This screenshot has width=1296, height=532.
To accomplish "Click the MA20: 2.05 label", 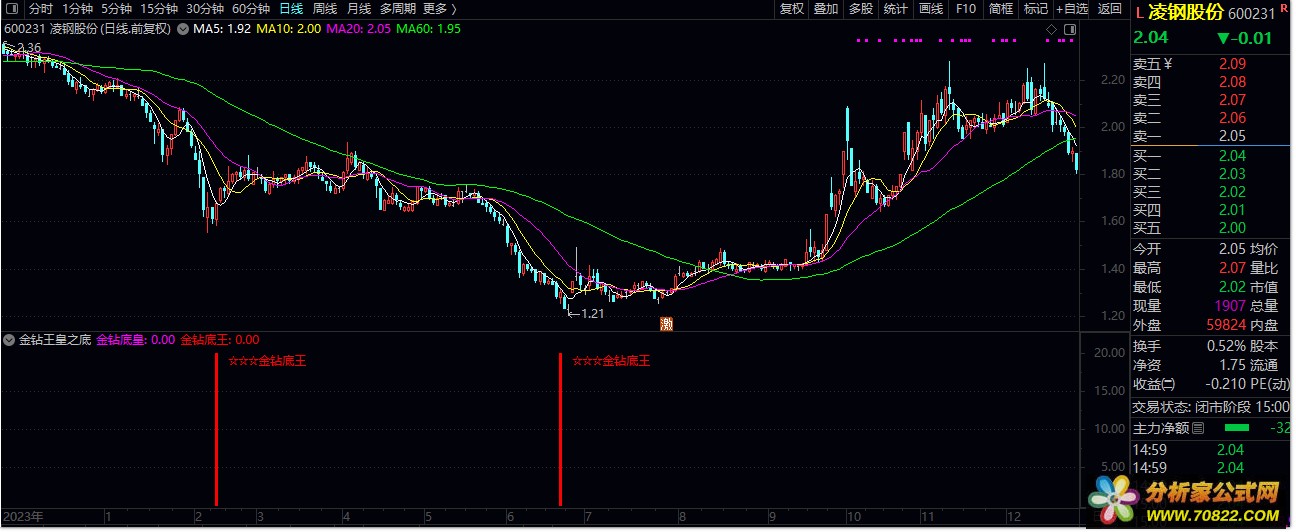I will [359, 29].
